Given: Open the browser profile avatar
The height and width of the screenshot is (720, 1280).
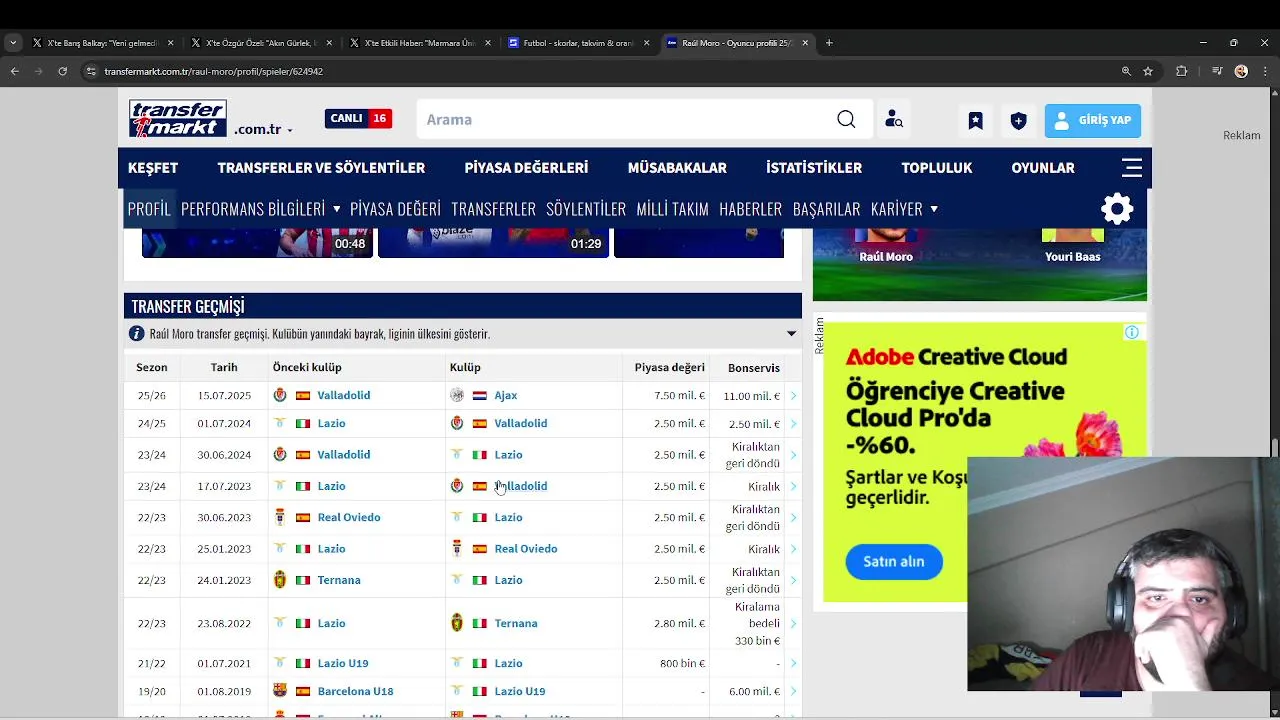Looking at the screenshot, I should [x=1241, y=71].
